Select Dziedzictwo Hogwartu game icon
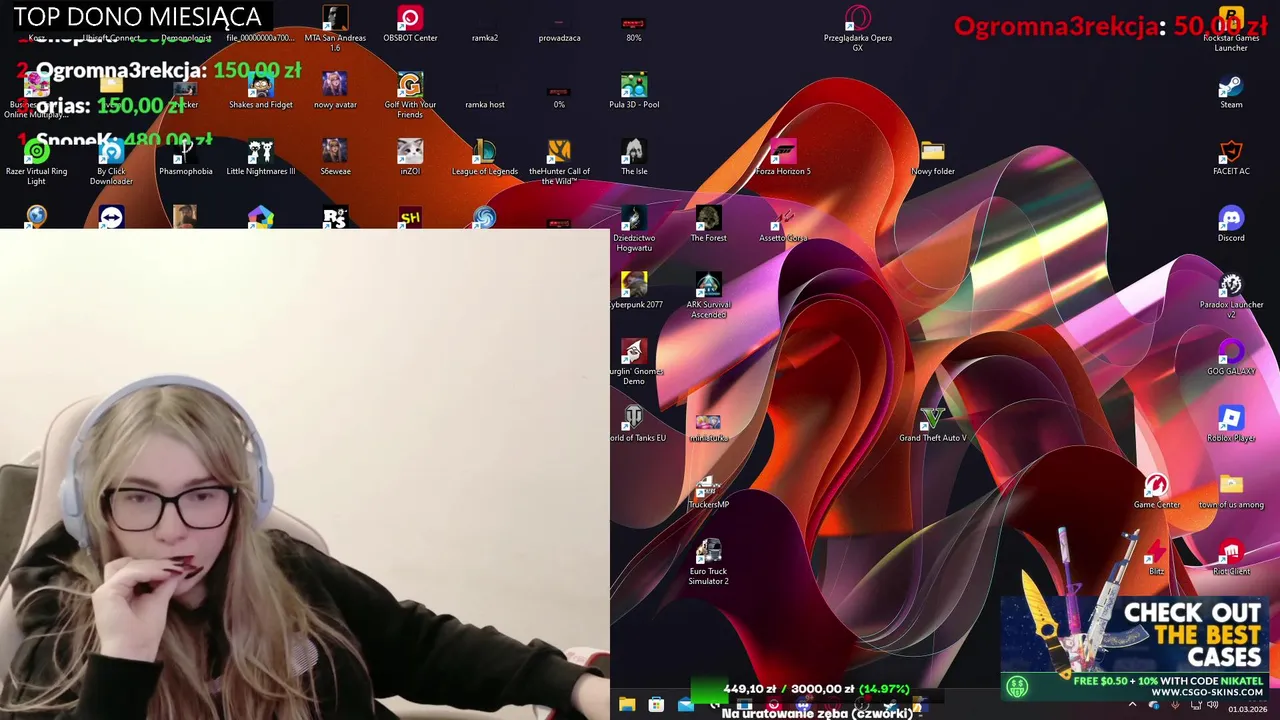 click(x=634, y=229)
